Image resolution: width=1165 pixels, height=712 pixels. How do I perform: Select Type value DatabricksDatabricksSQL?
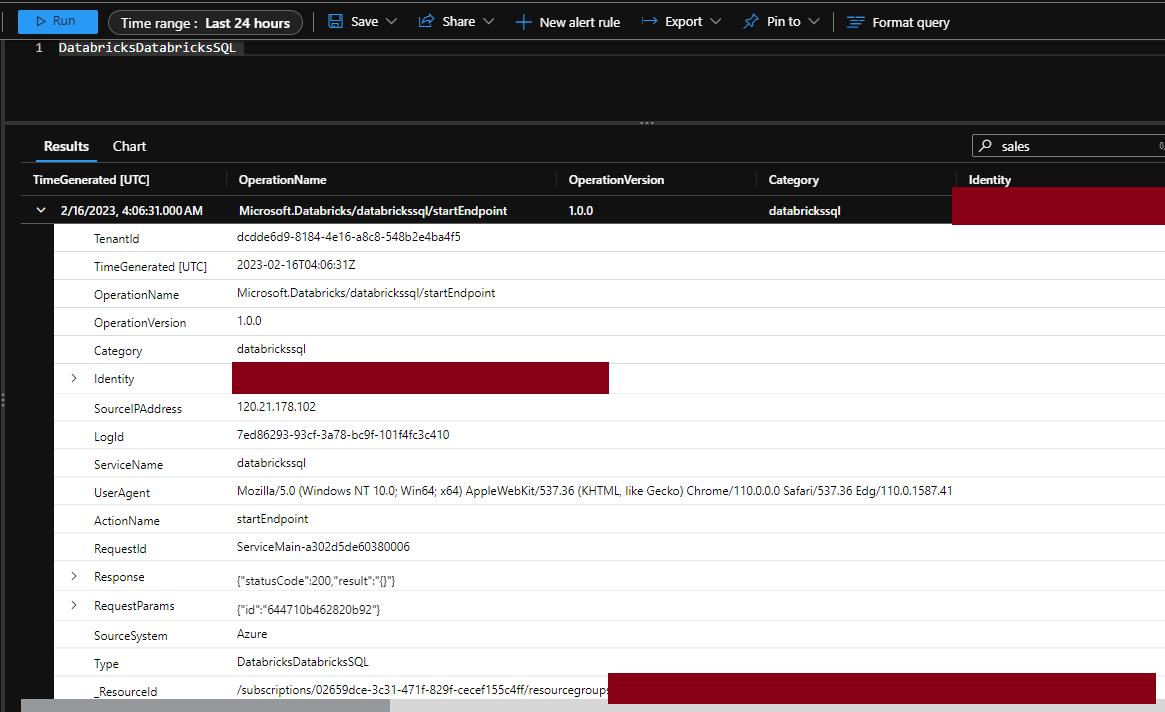pyautogui.click(x=302, y=662)
